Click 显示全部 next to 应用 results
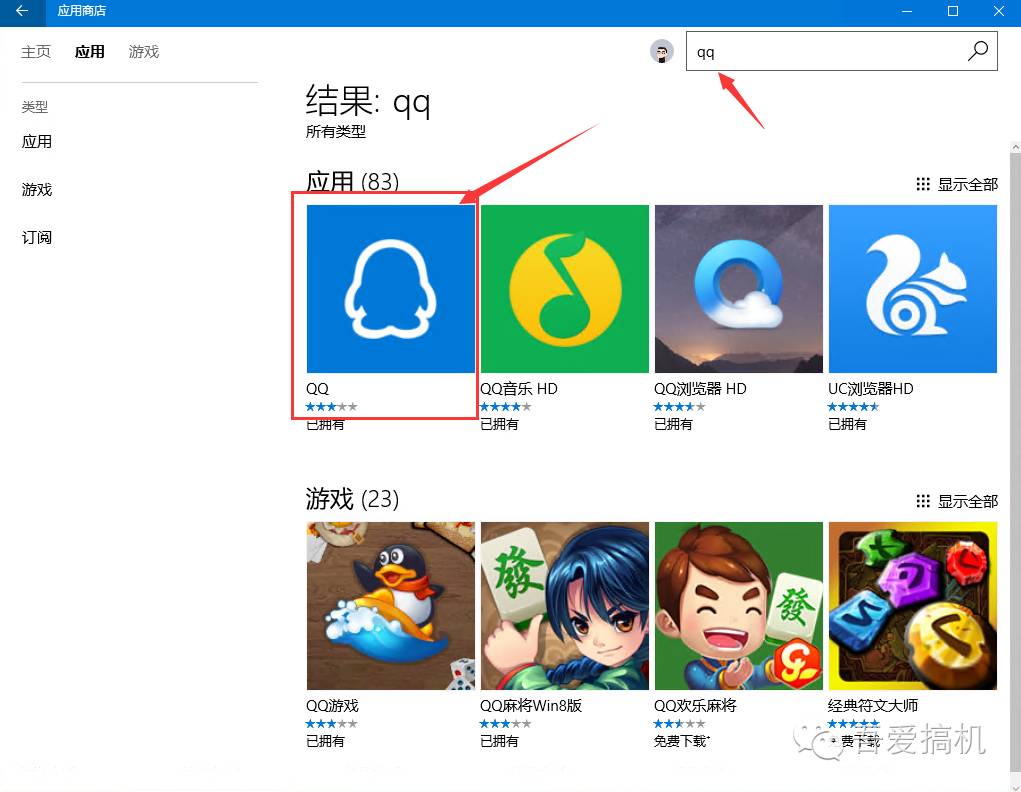 click(x=967, y=184)
